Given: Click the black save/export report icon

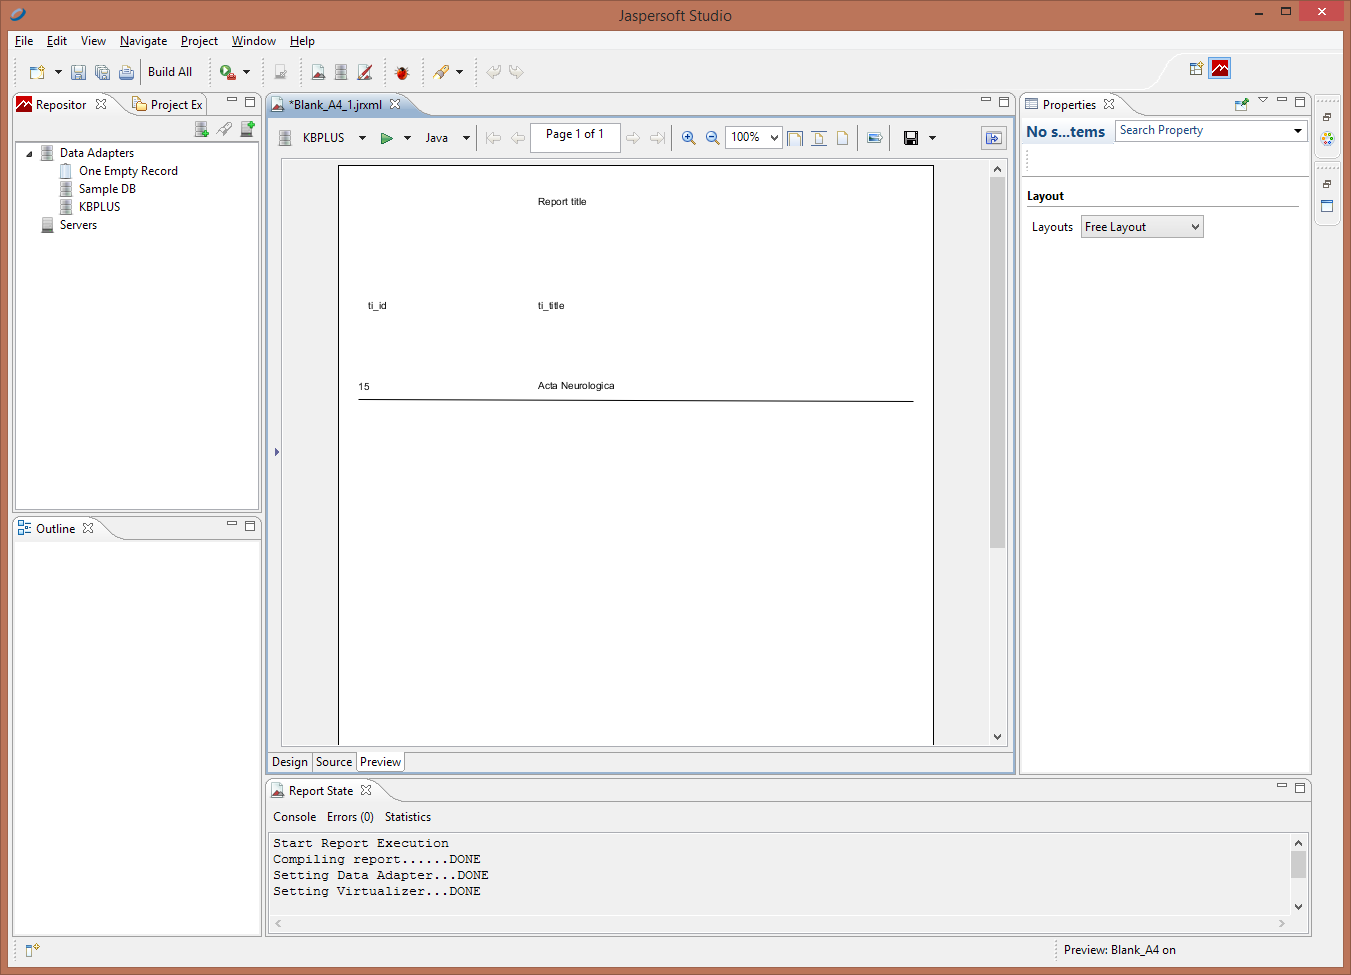Looking at the screenshot, I should pos(911,138).
